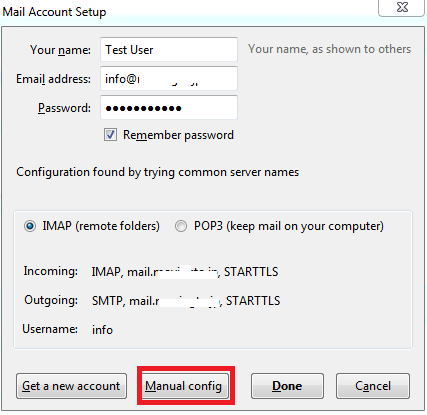Click the IMAP (remote folders) label text
This screenshot has height=415, width=427.
pyautogui.click(x=101, y=226)
